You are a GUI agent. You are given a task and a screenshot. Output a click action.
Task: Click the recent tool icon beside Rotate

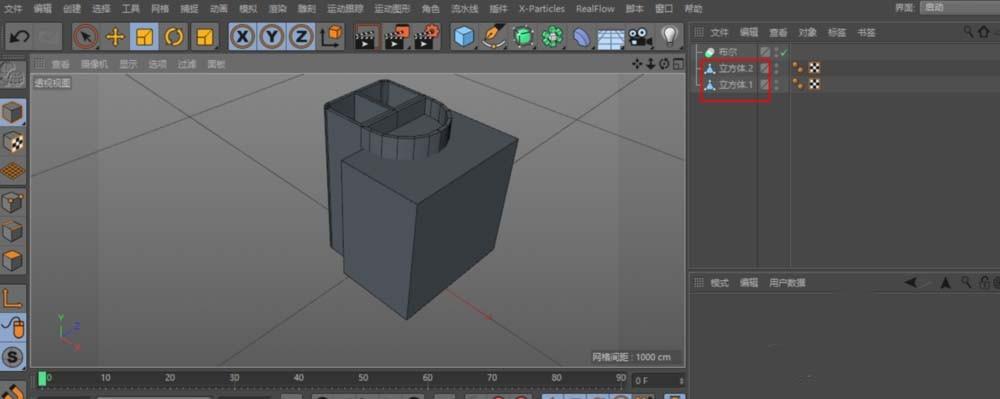point(204,36)
